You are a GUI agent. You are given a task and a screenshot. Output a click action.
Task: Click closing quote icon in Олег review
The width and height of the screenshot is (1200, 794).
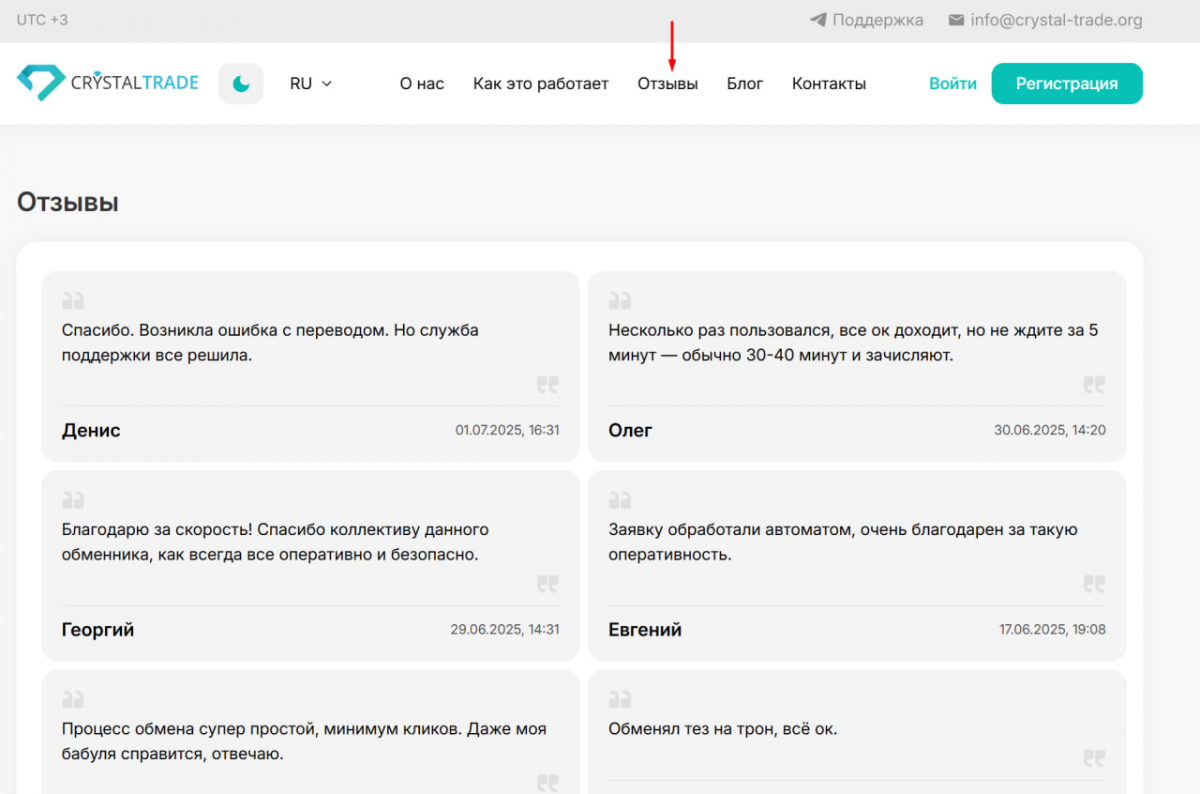[x=1094, y=384]
